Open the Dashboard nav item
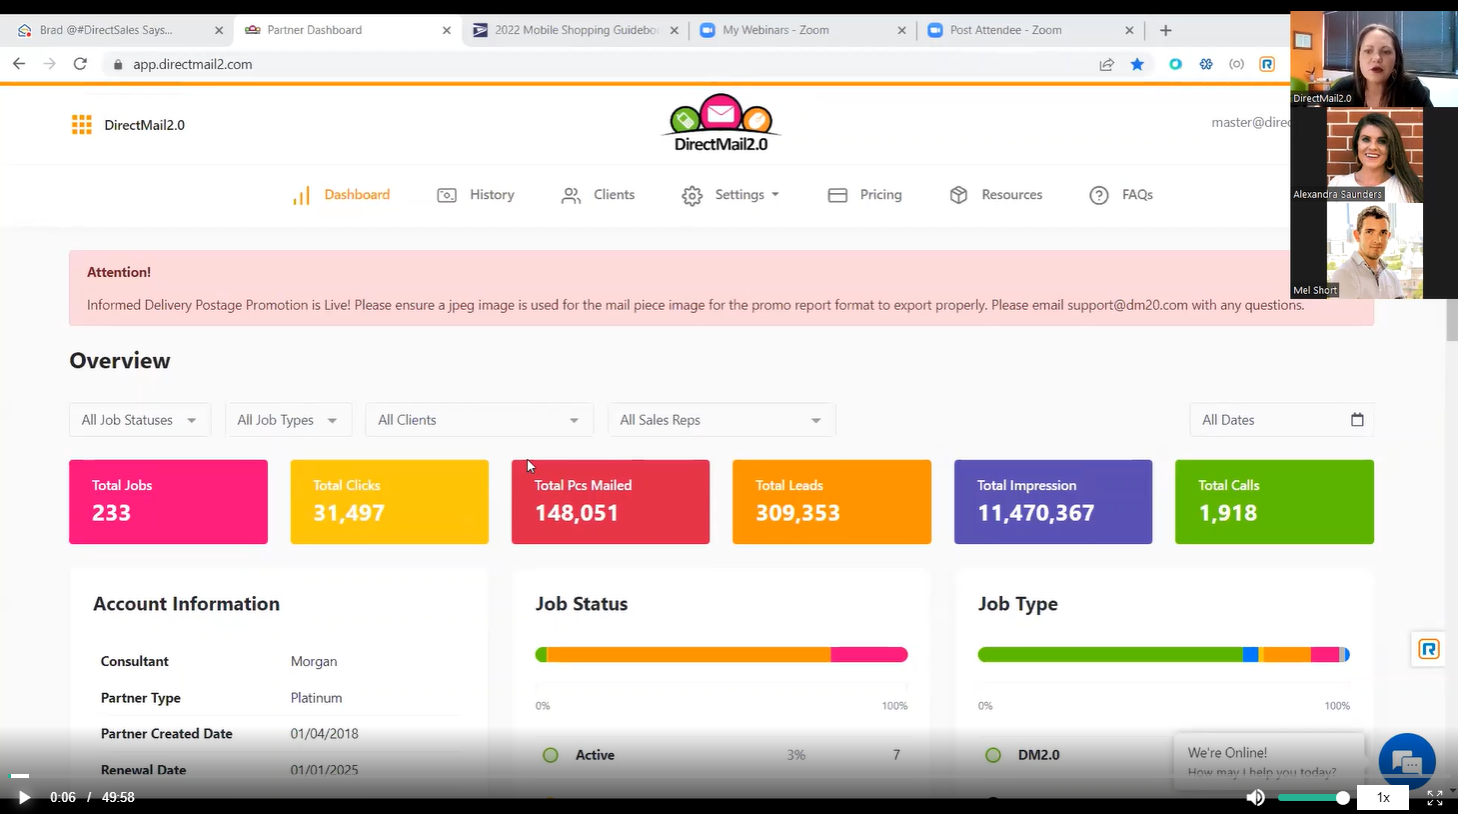This screenshot has width=1458, height=814. pyautogui.click(x=341, y=195)
